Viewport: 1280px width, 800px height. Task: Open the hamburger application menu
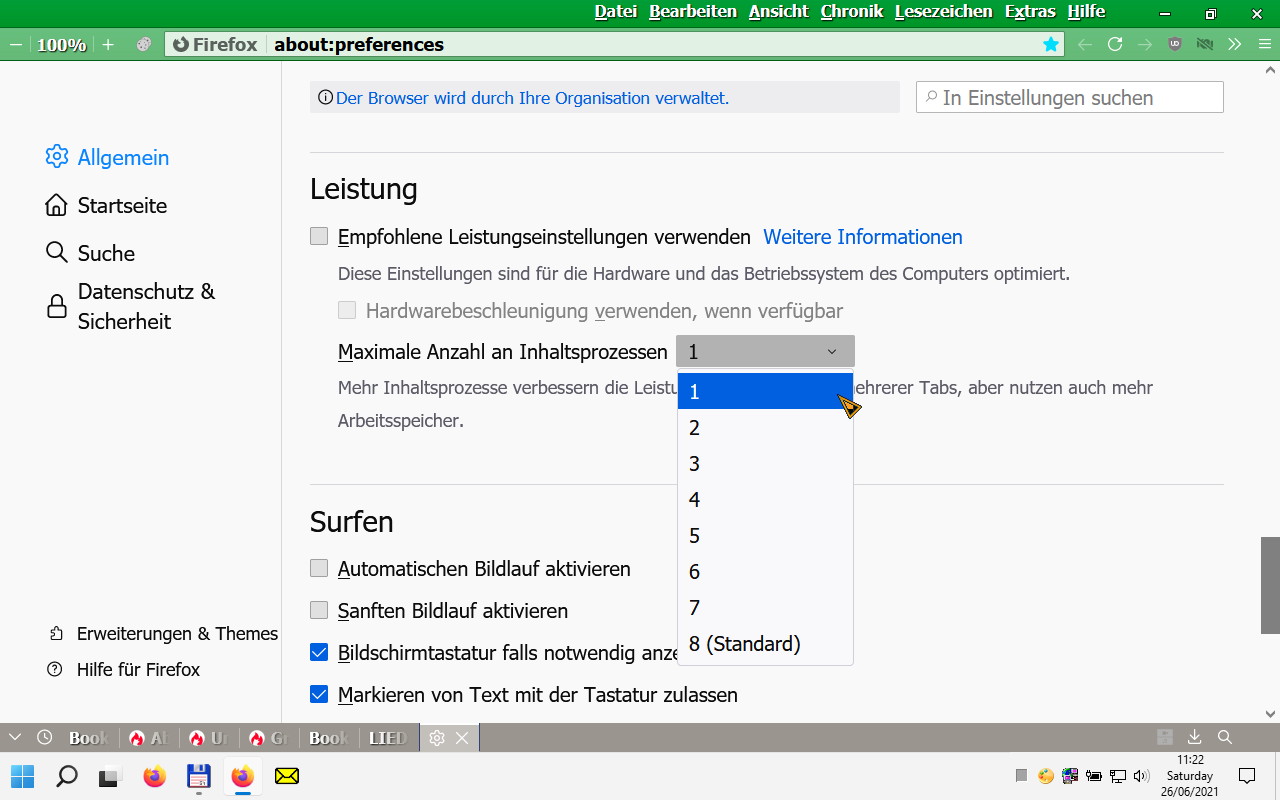[x=1265, y=45]
